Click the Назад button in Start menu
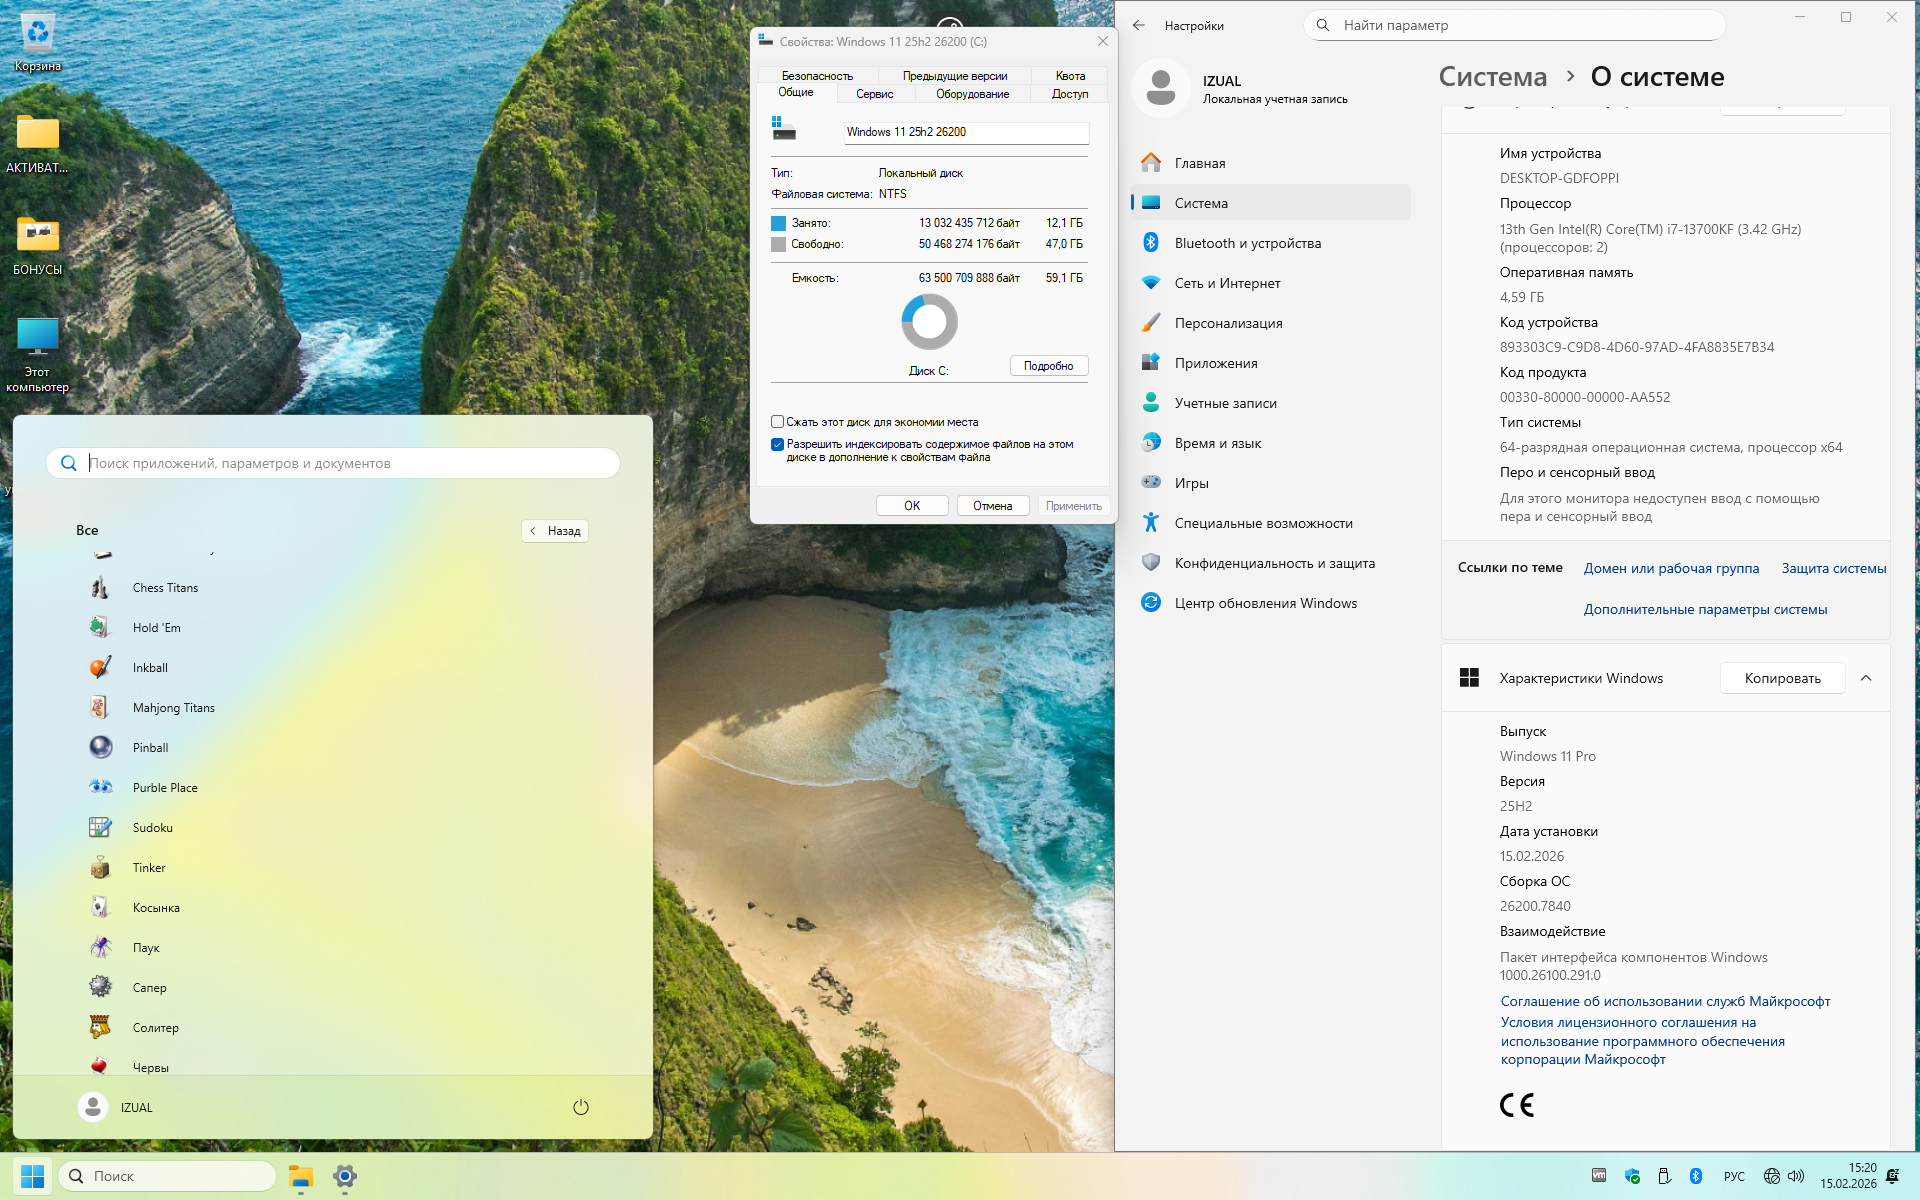This screenshot has width=1920, height=1200. pos(555,531)
